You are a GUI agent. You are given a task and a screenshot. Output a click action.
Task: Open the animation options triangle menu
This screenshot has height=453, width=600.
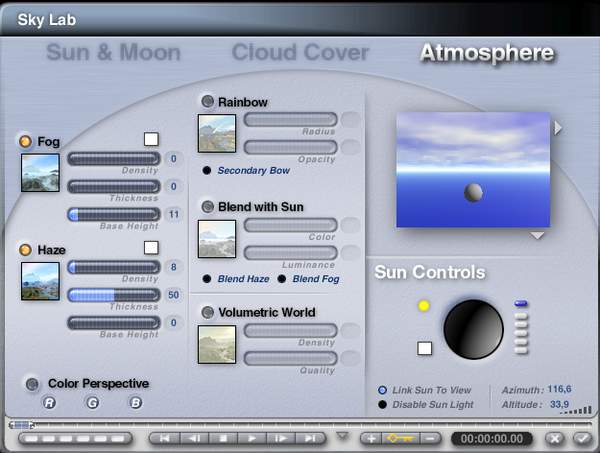click(x=342, y=436)
